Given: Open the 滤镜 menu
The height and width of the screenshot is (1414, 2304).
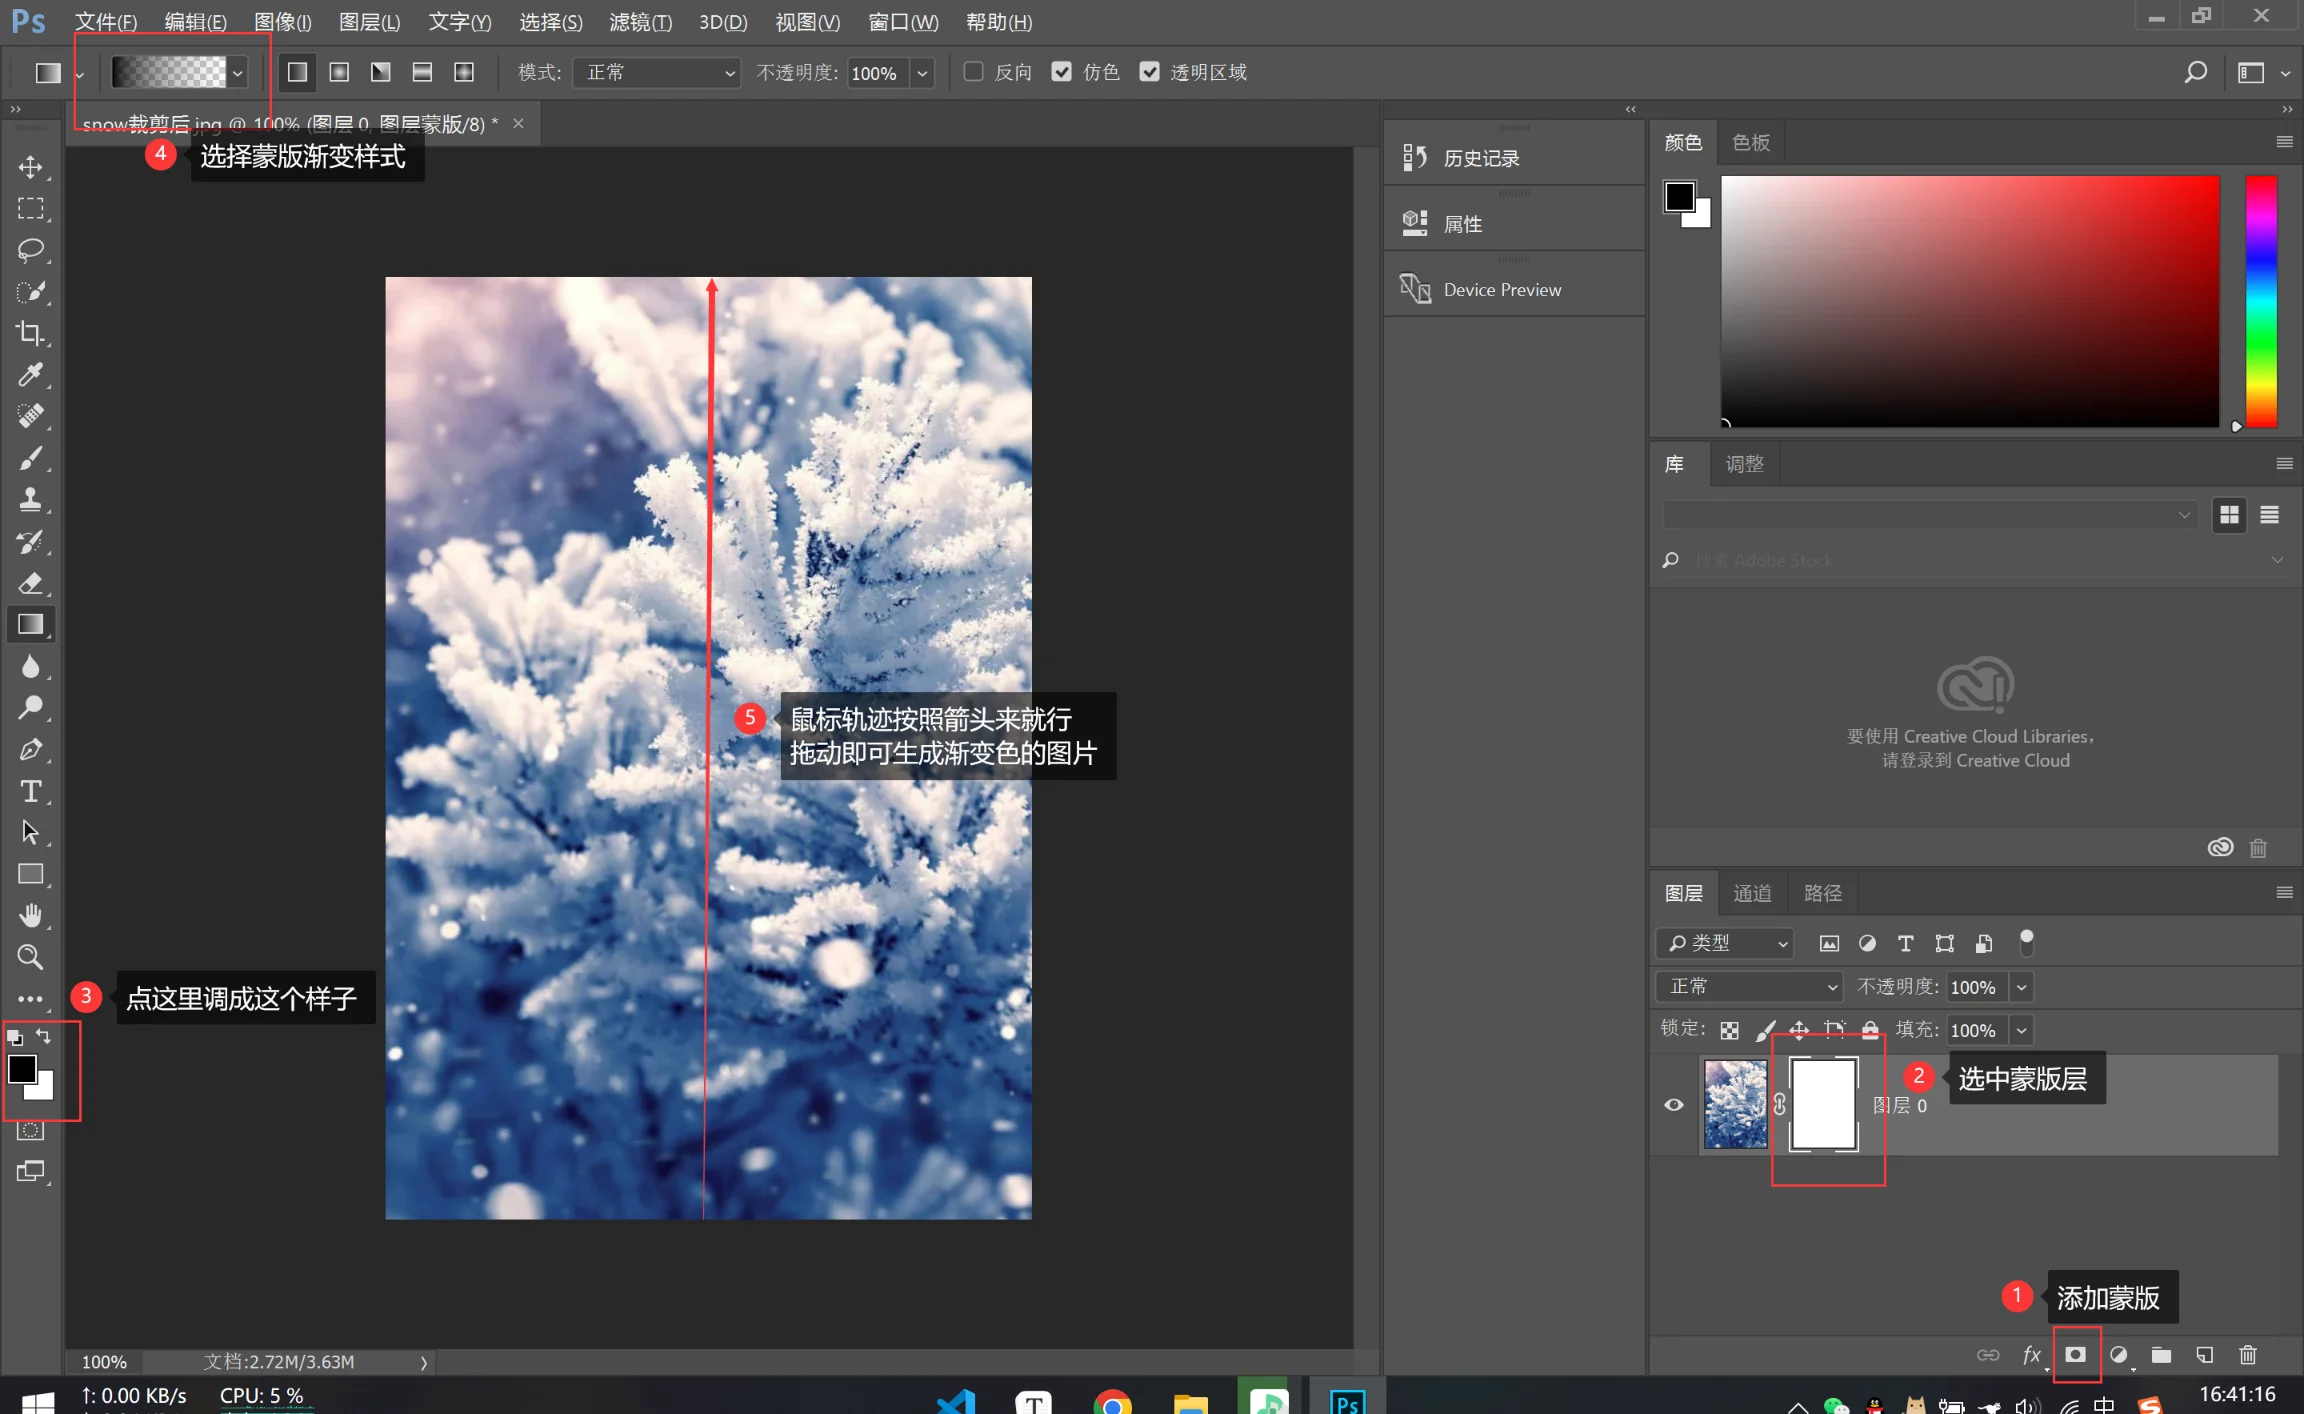Looking at the screenshot, I should click(640, 22).
